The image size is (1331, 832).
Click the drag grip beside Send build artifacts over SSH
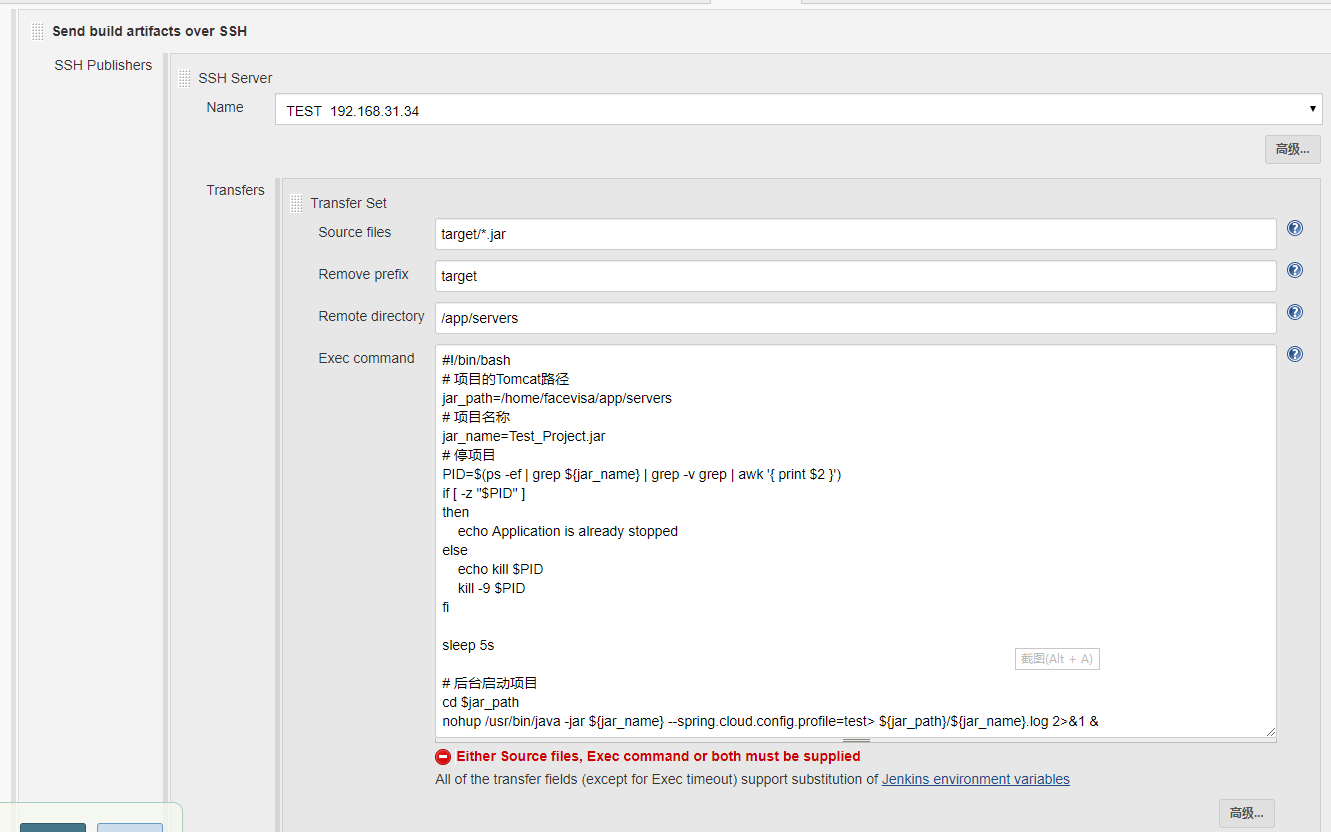pyautogui.click(x=36, y=31)
